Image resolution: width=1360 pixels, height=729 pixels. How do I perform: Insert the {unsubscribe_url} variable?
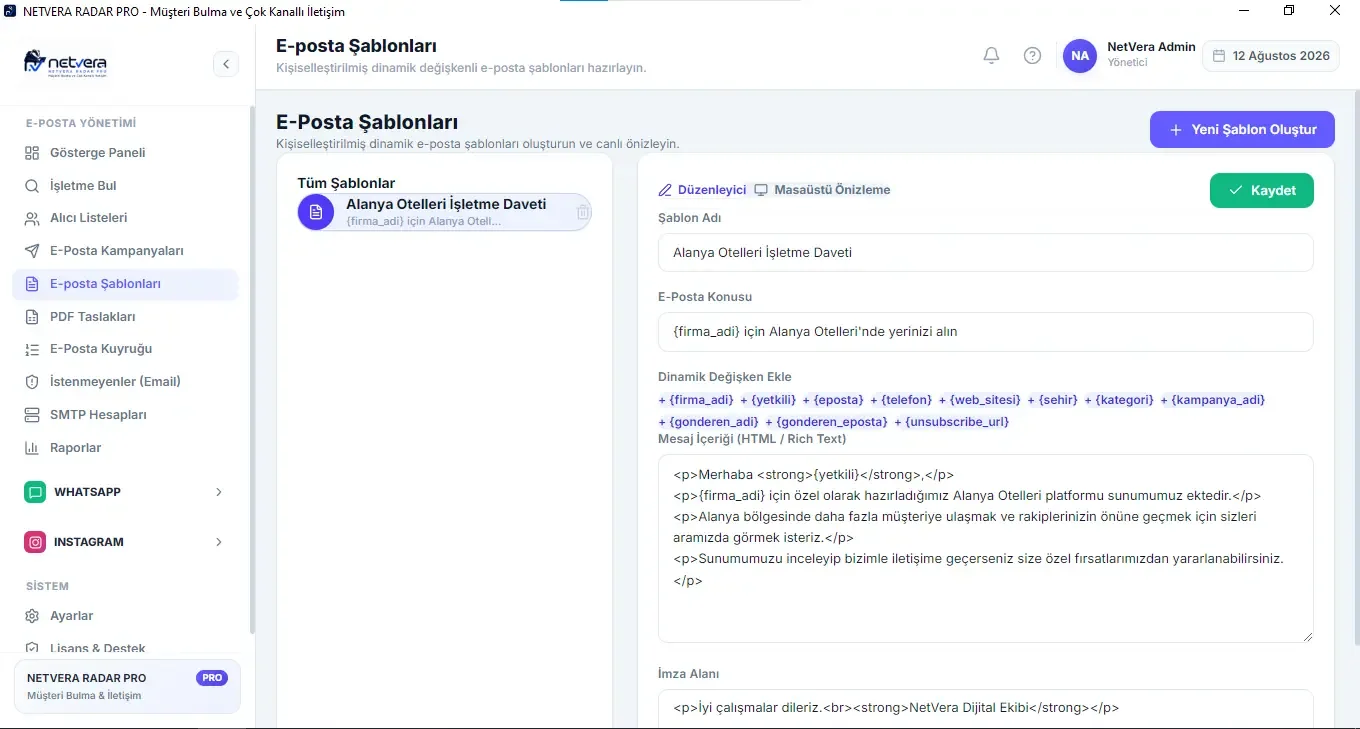[x=952, y=422]
